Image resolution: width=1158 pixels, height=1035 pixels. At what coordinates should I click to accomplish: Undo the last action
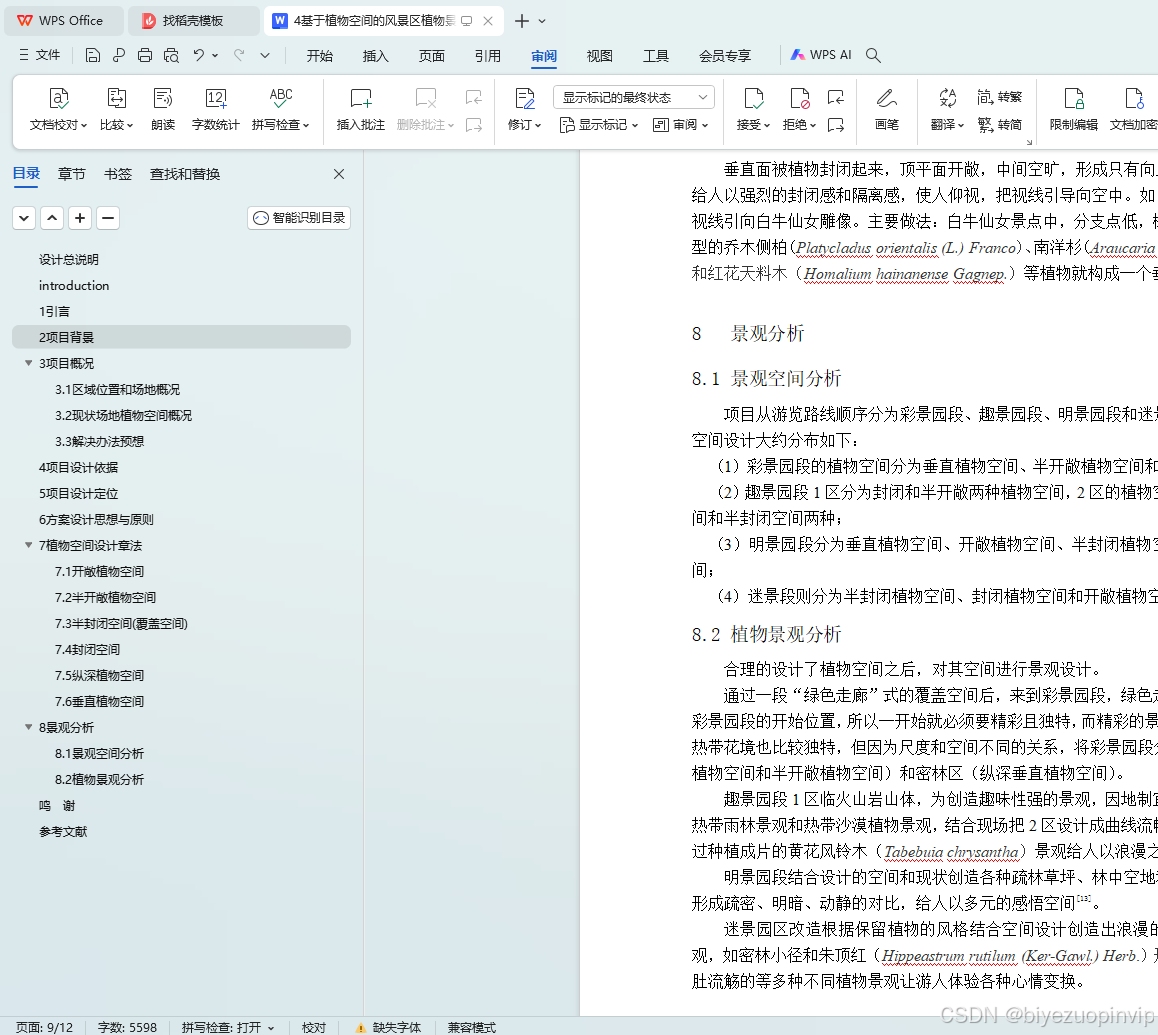coord(199,55)
